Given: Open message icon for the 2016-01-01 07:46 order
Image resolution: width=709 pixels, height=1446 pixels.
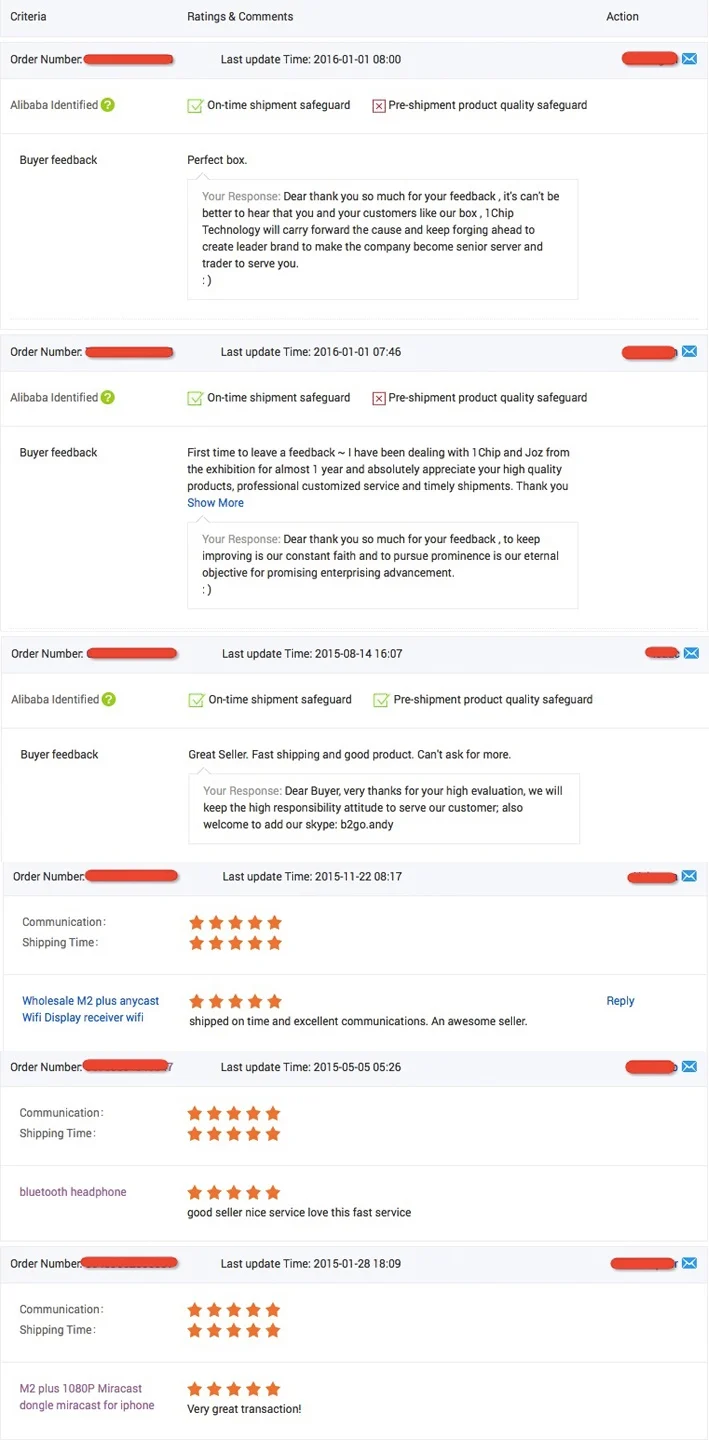Looking at the screenshot, I should 689,352.
